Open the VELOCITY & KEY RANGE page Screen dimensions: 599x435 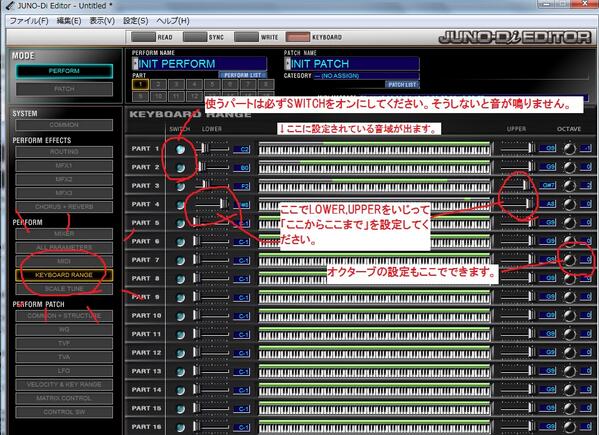point(64,385)
